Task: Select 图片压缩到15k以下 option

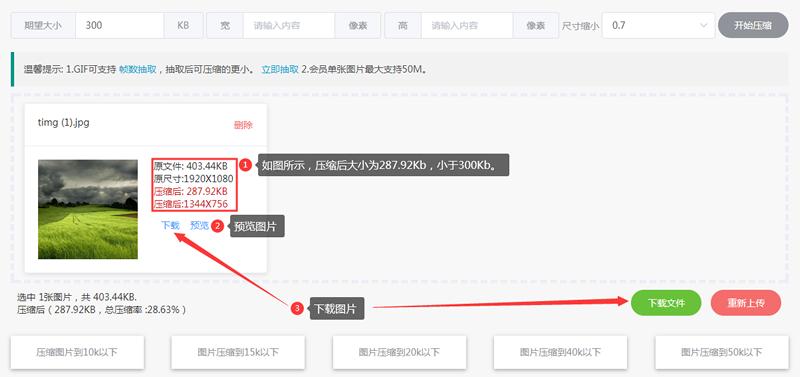Action: point(238,352)
